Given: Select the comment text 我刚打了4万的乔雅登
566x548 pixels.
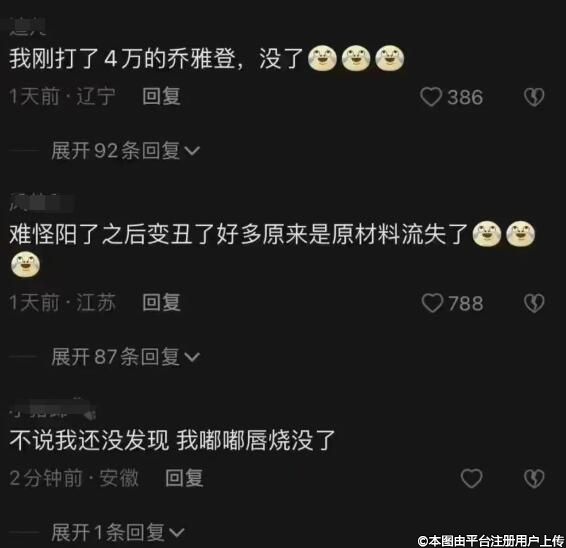Looking at the screenshot, I should (x=122, y=58).
